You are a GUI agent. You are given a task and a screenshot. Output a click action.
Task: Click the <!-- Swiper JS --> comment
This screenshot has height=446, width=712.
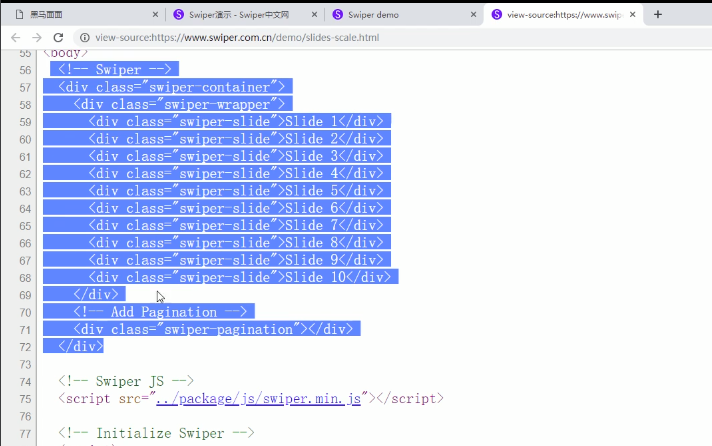126,381
